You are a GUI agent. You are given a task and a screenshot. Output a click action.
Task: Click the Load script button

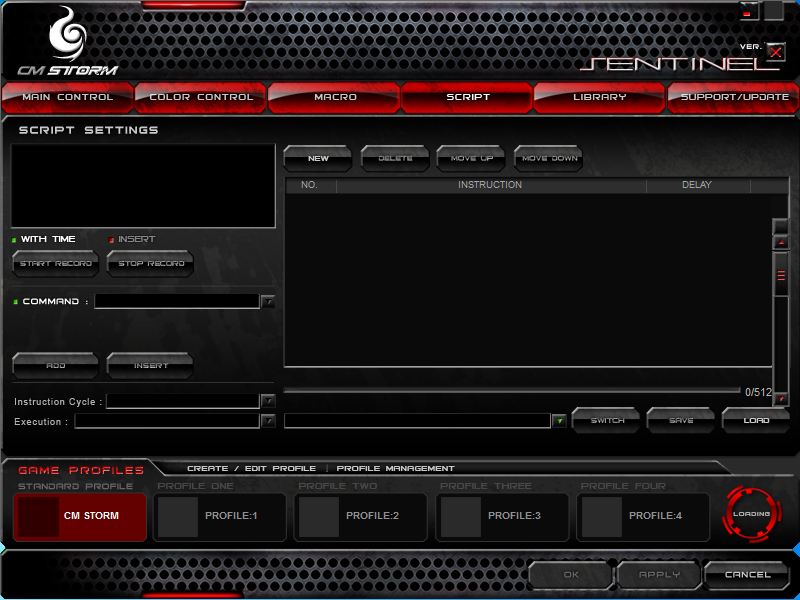pos(756,421)
